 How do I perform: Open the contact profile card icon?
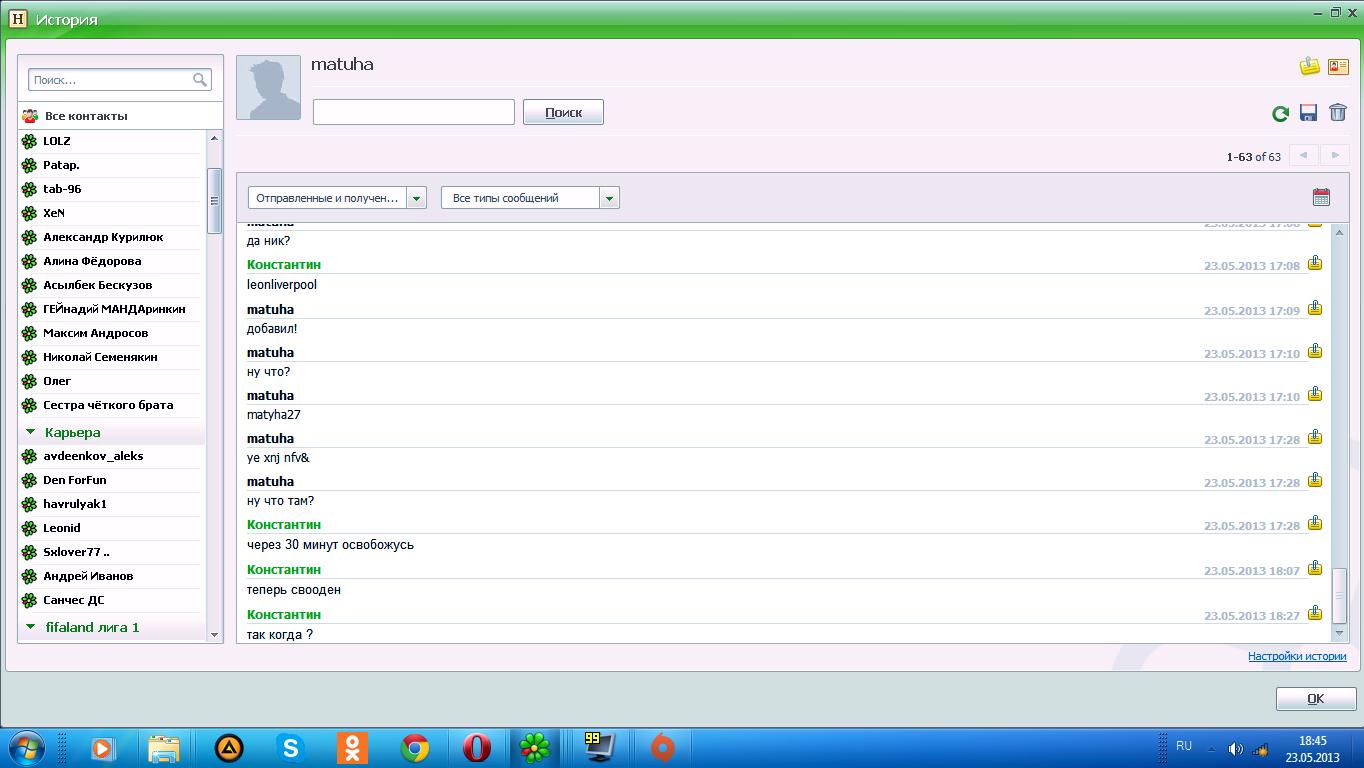click(1338, 67)
